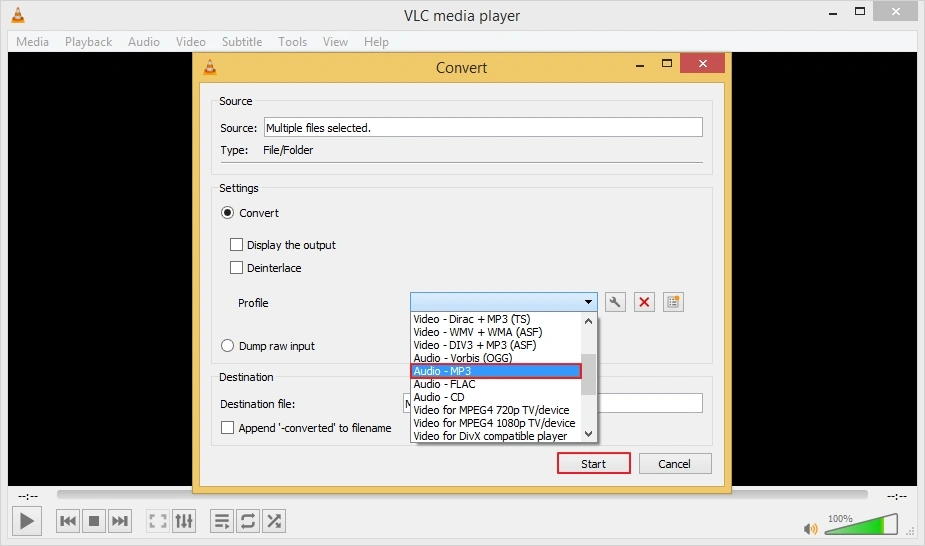Open the Subtitle menu
Viewport: 925px width, 546px height.
[x=242, y=42]
